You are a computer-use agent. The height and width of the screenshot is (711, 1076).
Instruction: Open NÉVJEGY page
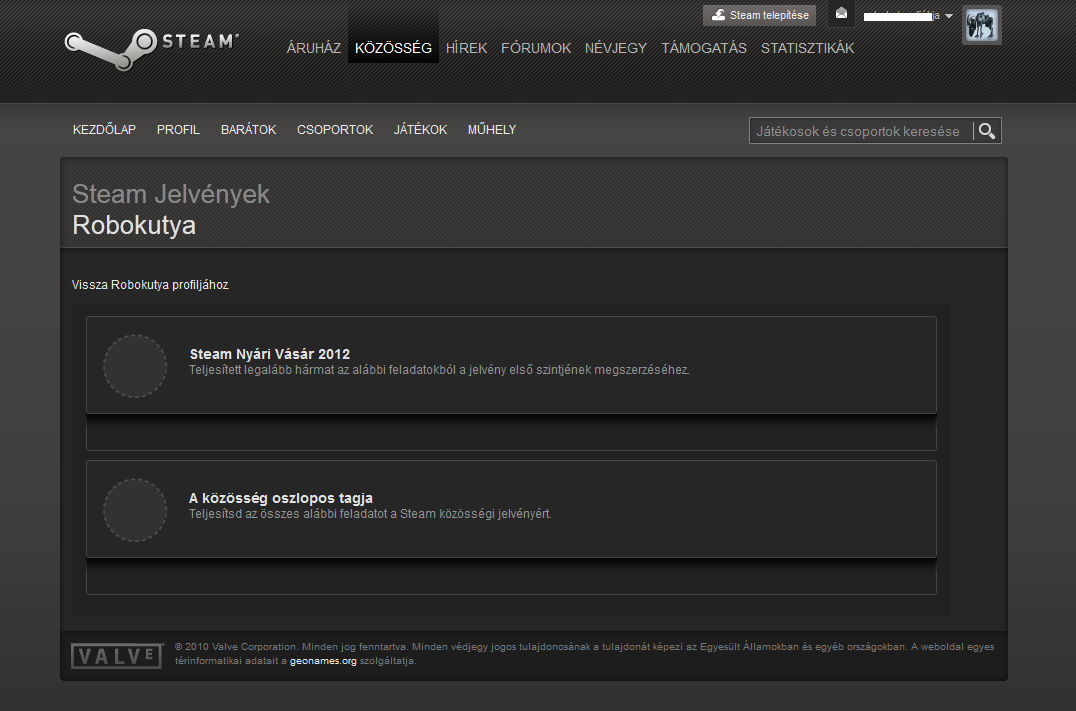coord(616,48)
